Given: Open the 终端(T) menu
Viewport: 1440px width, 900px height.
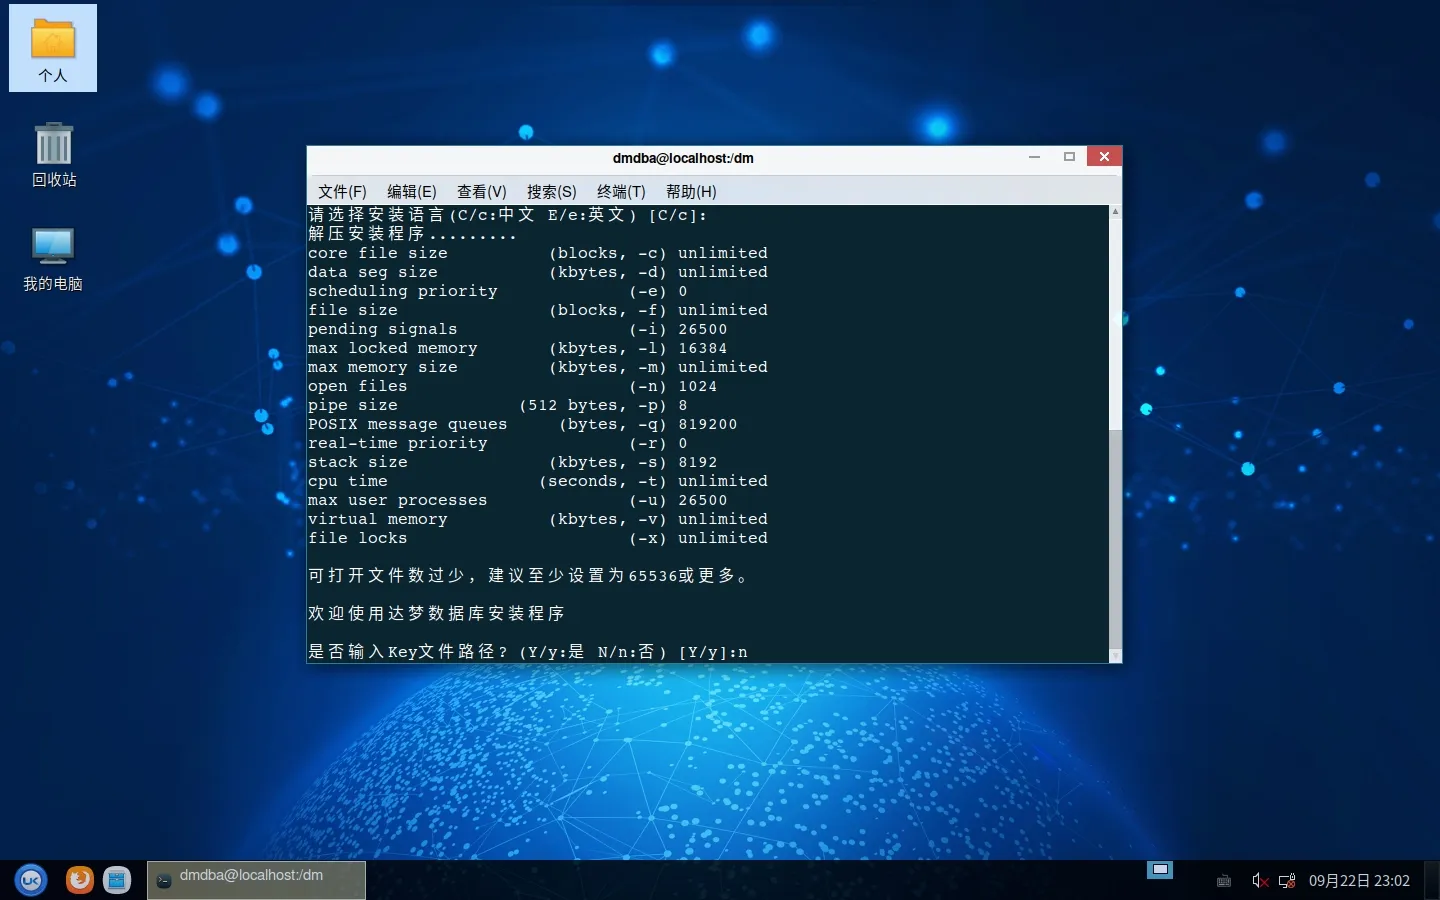Looking at the screenshot, I should point(621,191).
